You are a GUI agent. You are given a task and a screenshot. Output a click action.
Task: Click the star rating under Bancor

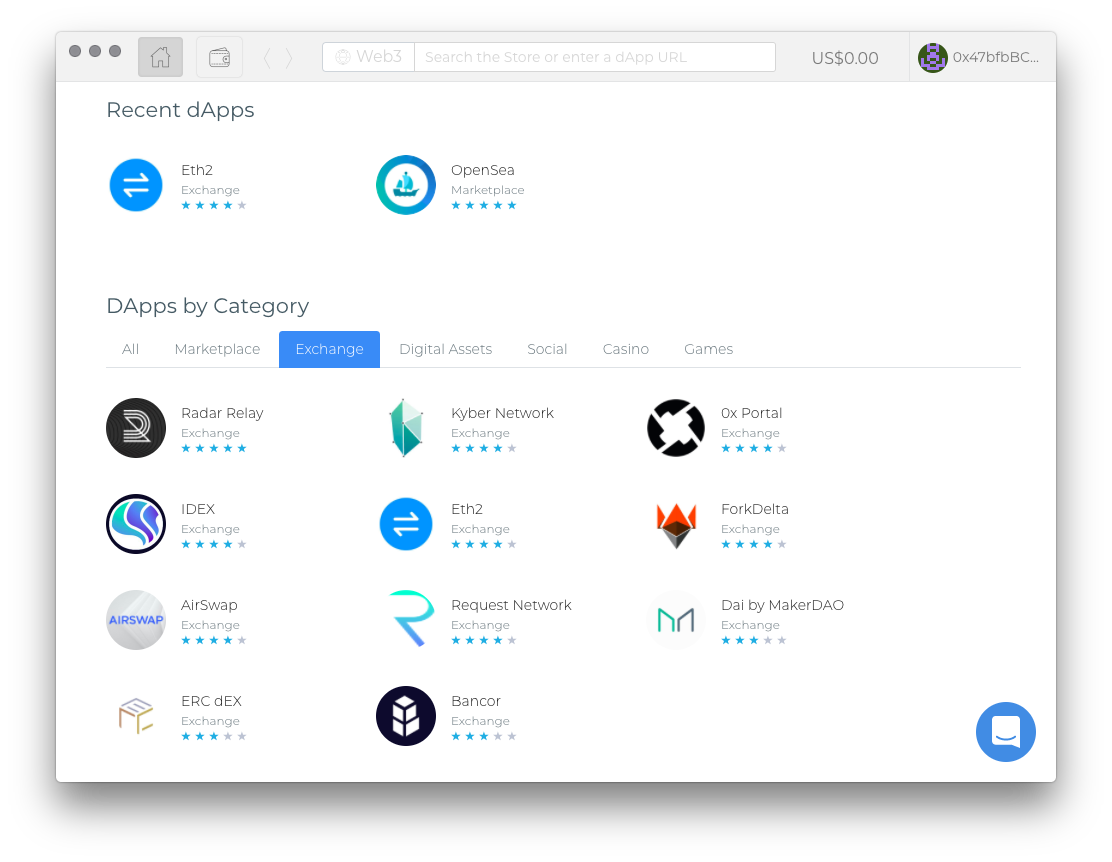tap(484, 736)
